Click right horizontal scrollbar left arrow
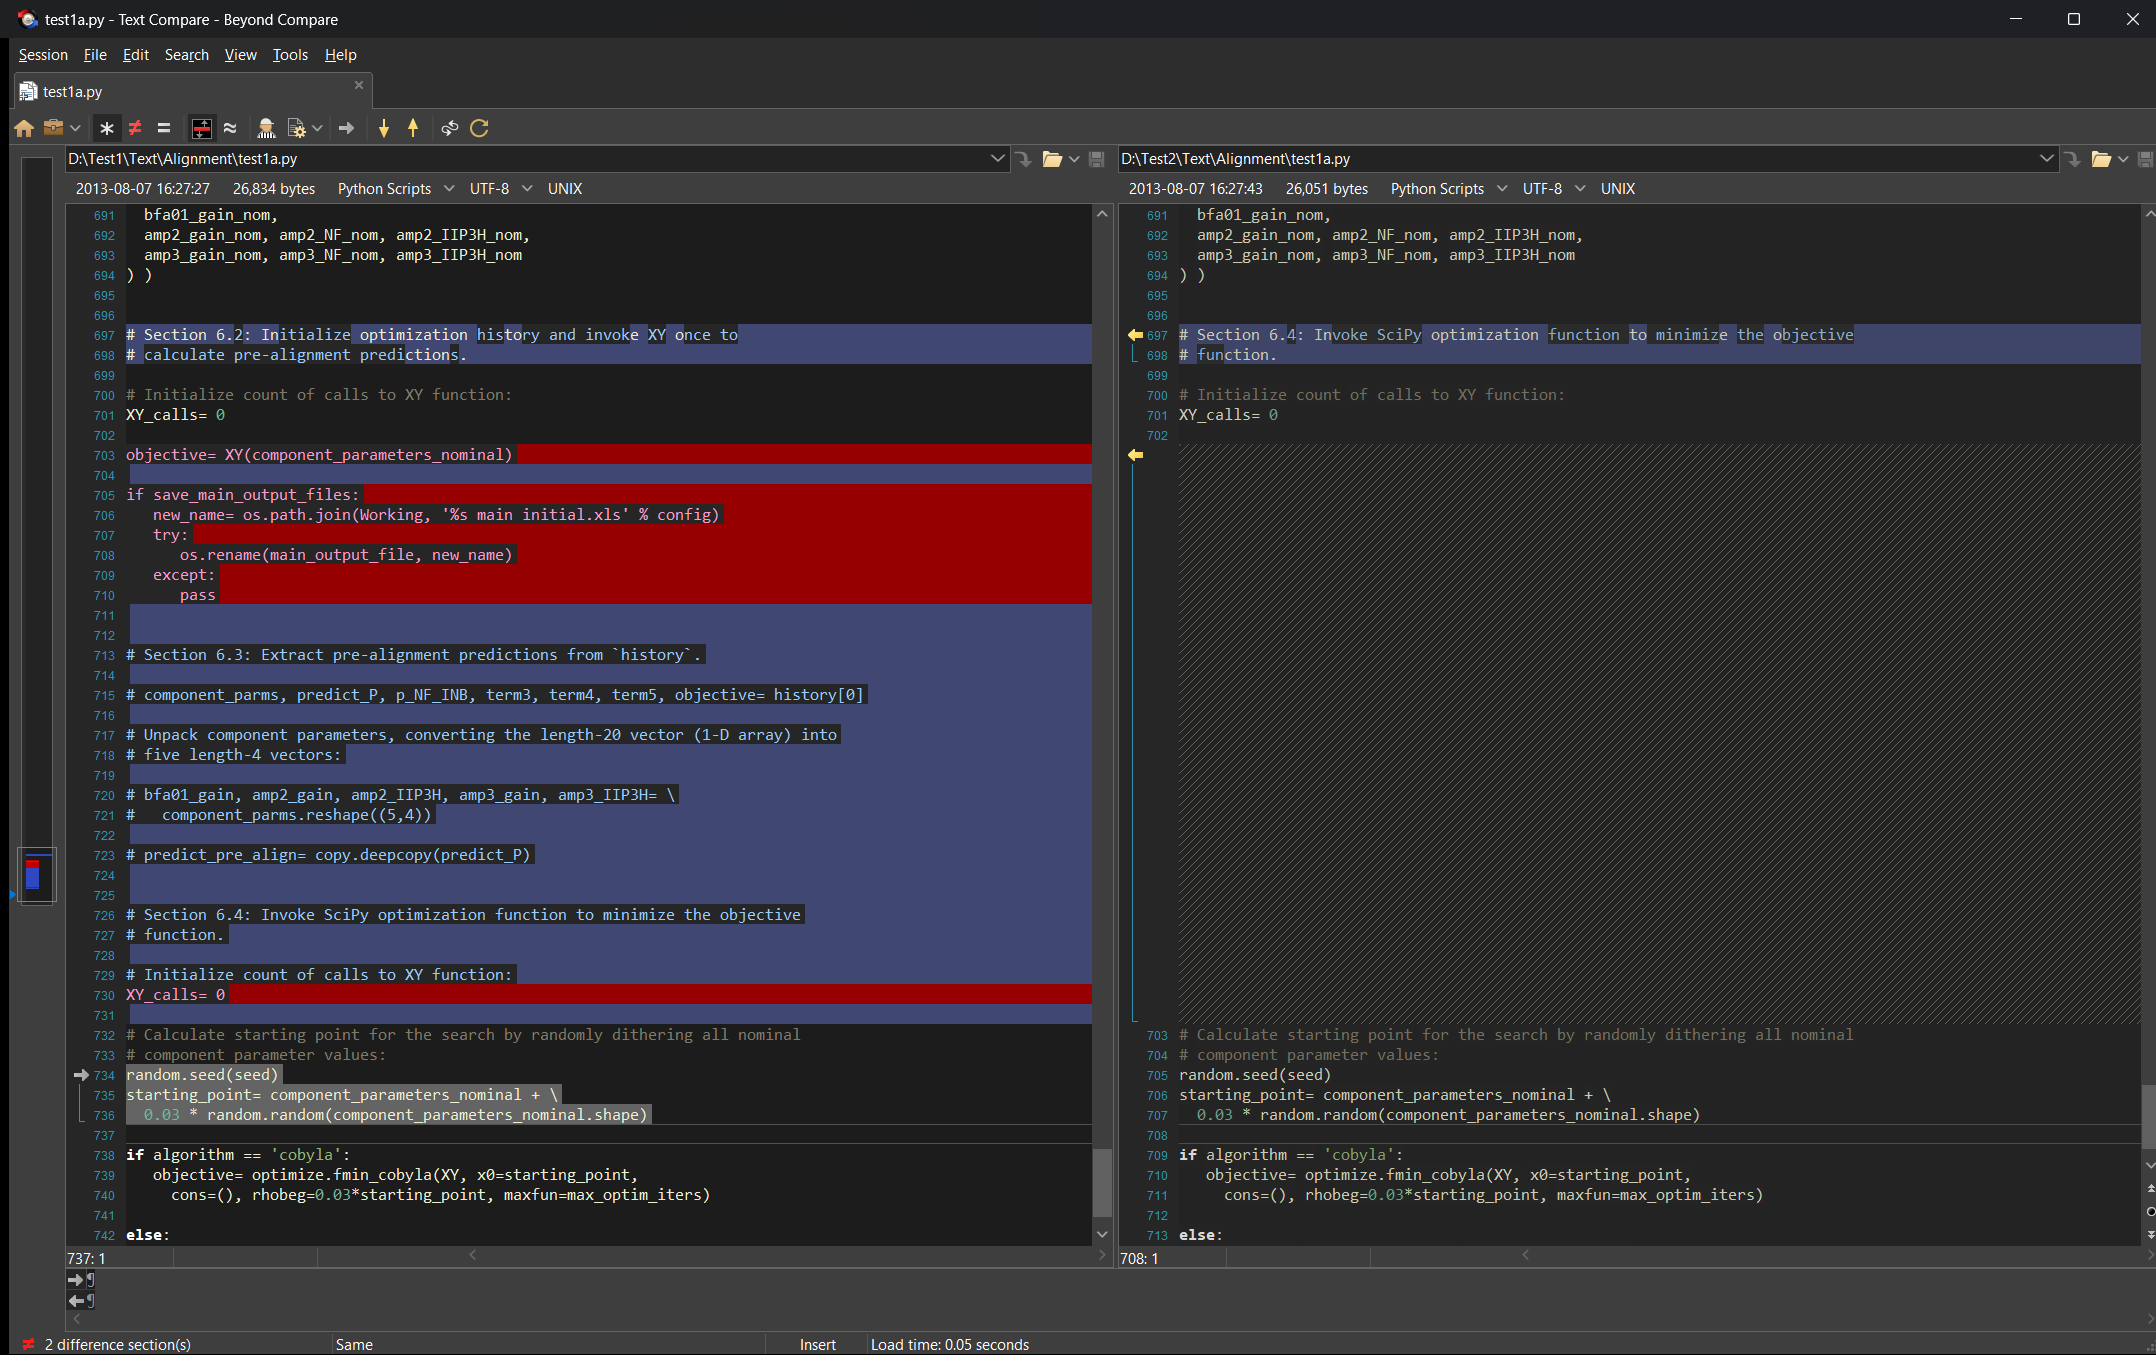This screenshot has height=1355, width=2156. coord(1526,1255)
